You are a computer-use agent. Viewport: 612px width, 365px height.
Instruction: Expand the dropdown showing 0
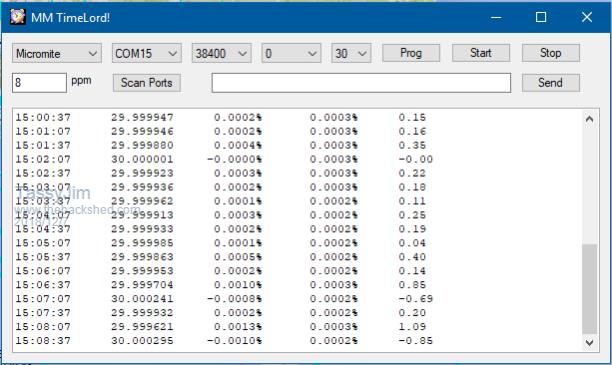tap(291, 53)
